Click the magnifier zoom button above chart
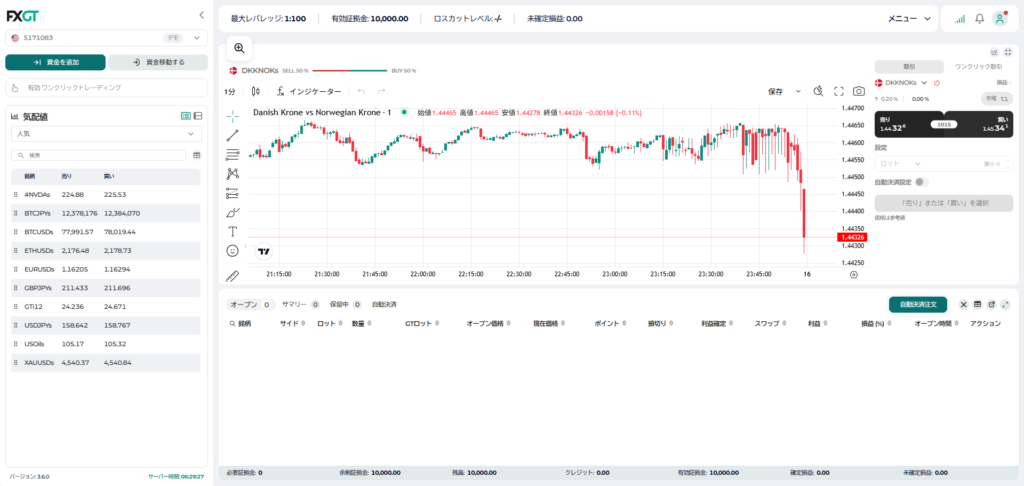 click(239, 48)
